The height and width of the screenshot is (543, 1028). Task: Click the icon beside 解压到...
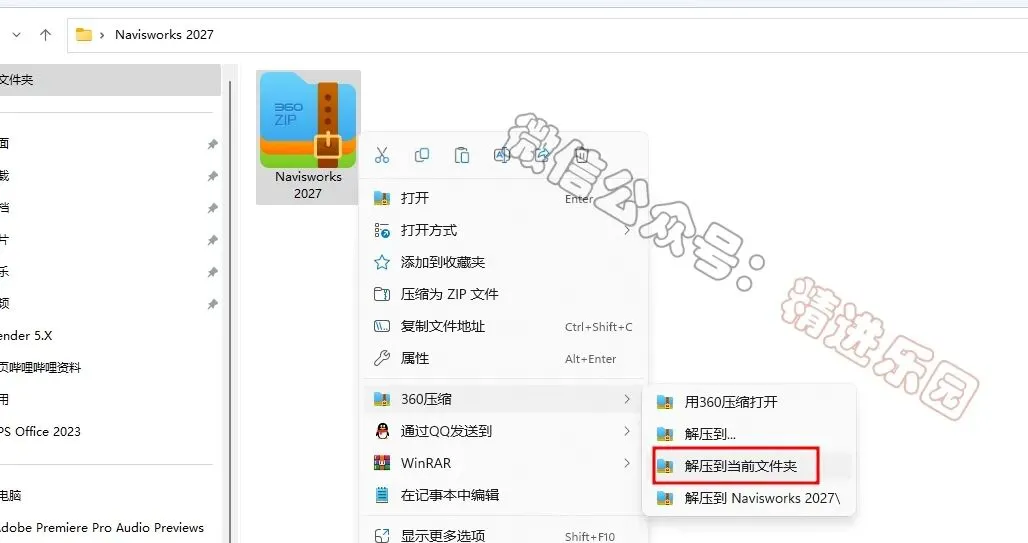pyautogui.click(x=665, y=434)
